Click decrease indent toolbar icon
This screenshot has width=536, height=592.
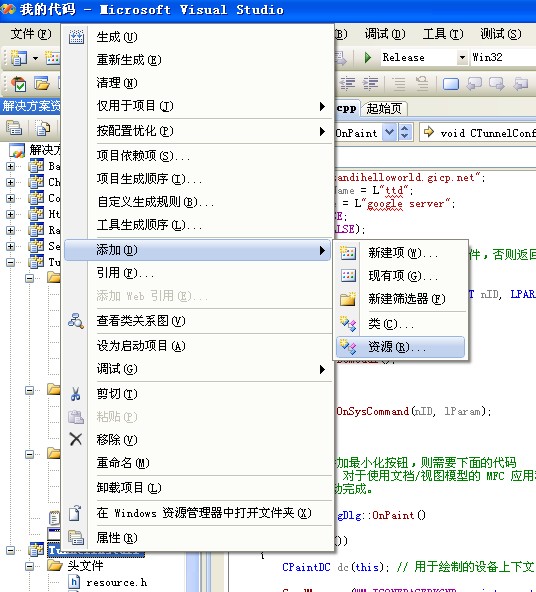[347, 83]
